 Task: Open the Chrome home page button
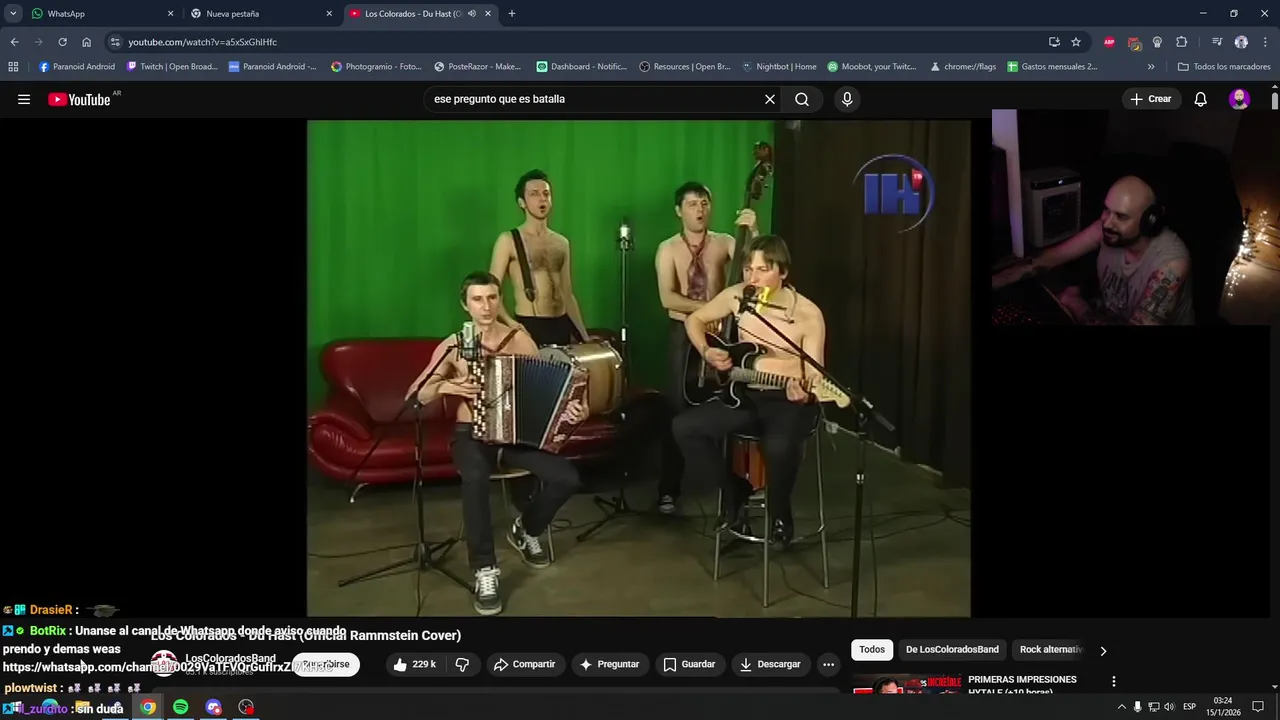(x=86, y=42)
